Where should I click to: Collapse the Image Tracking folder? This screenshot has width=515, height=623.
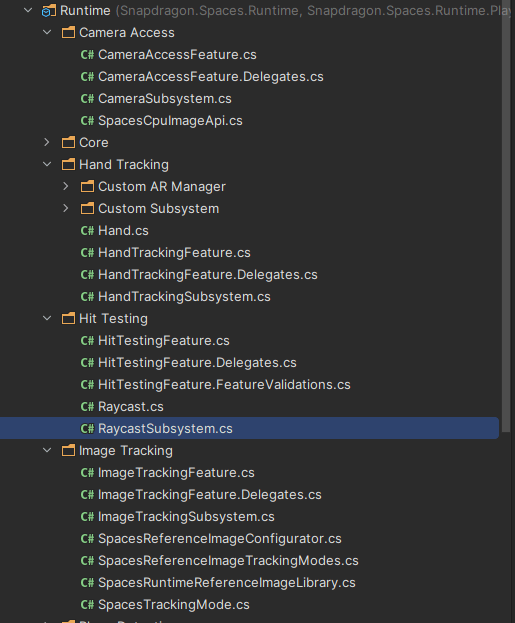point(47,450)
